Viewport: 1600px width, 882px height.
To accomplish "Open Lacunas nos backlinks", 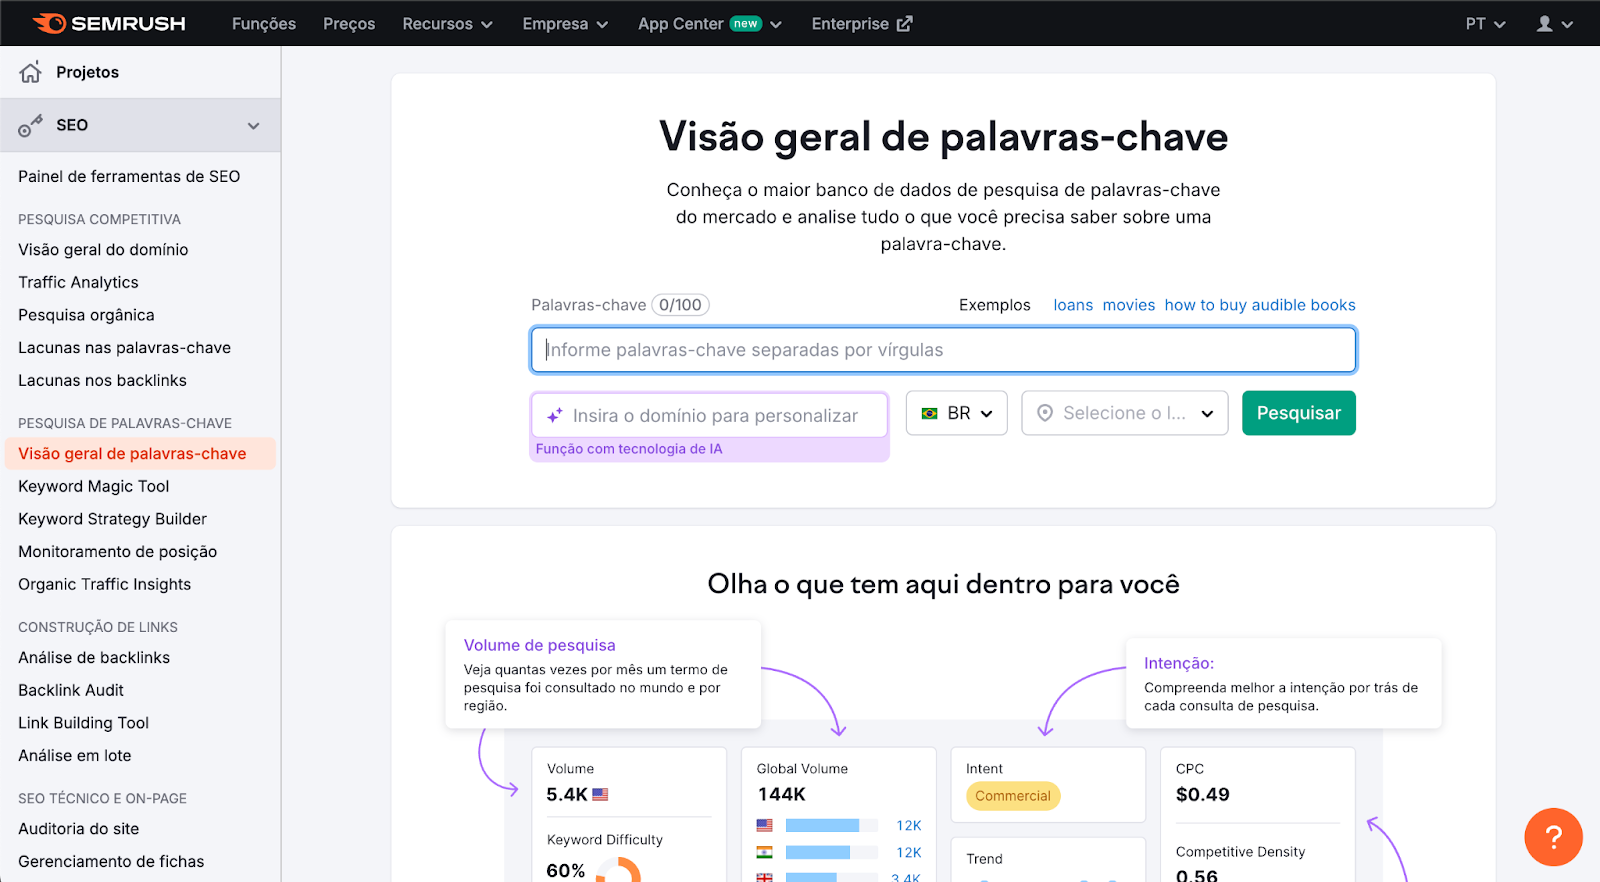I will (x=102, y=380).
